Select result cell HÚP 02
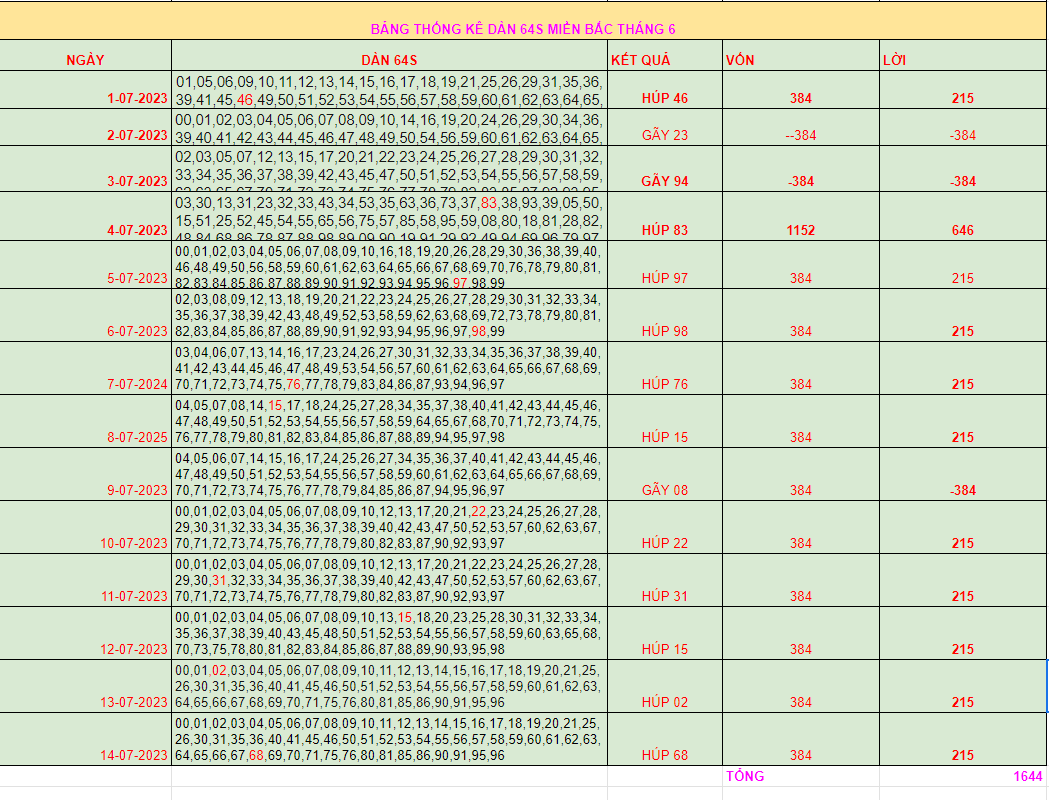 pyautogui.click(x=665, y=686)
